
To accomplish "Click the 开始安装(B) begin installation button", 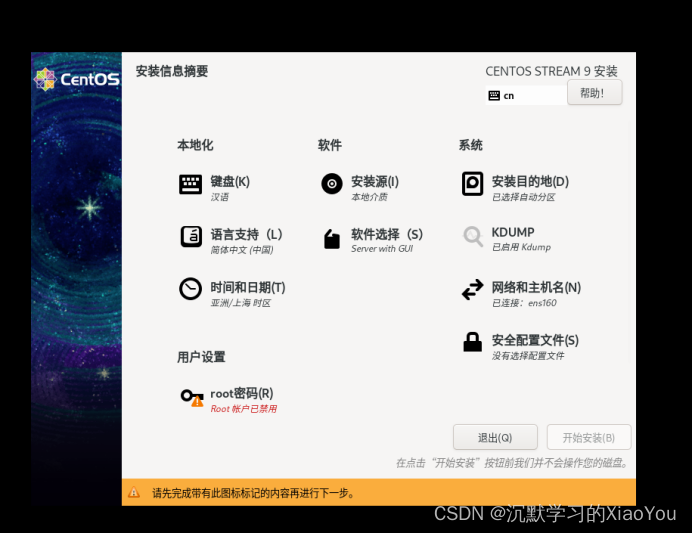I will (589, 437).
